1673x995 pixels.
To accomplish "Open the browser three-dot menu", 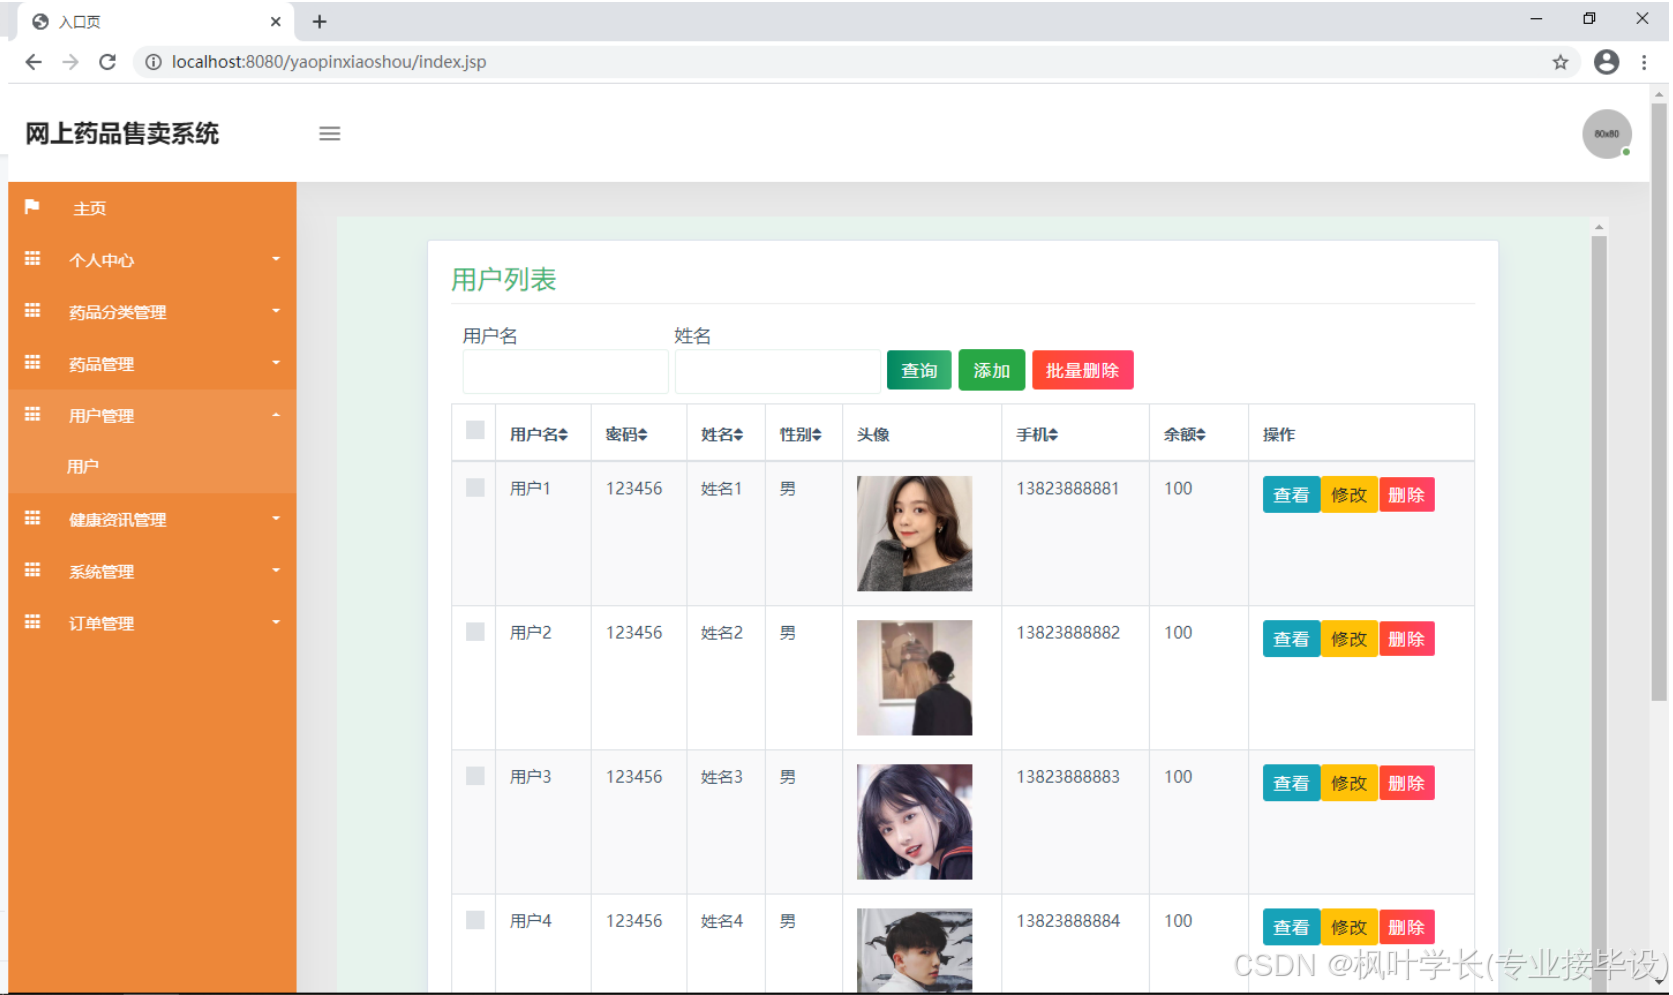I will (1644, 62).
